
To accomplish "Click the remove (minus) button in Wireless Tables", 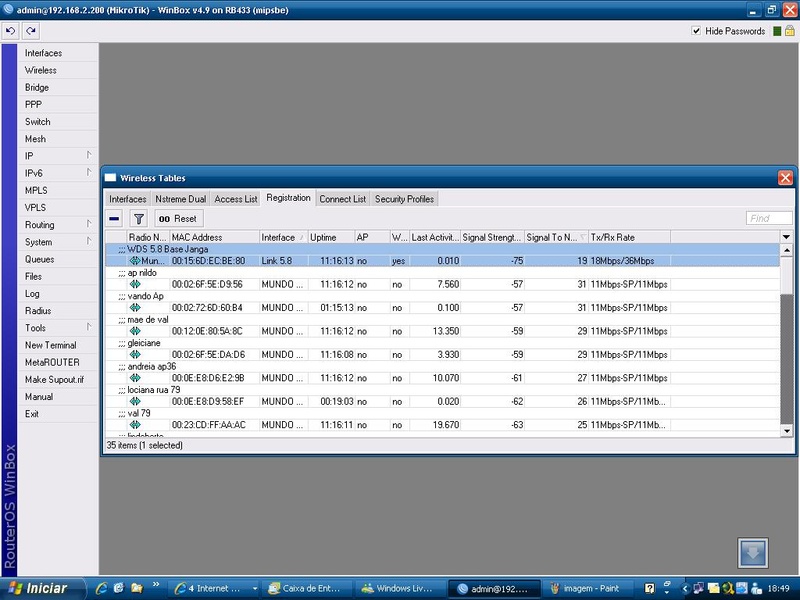I will [x=114, y=219].
